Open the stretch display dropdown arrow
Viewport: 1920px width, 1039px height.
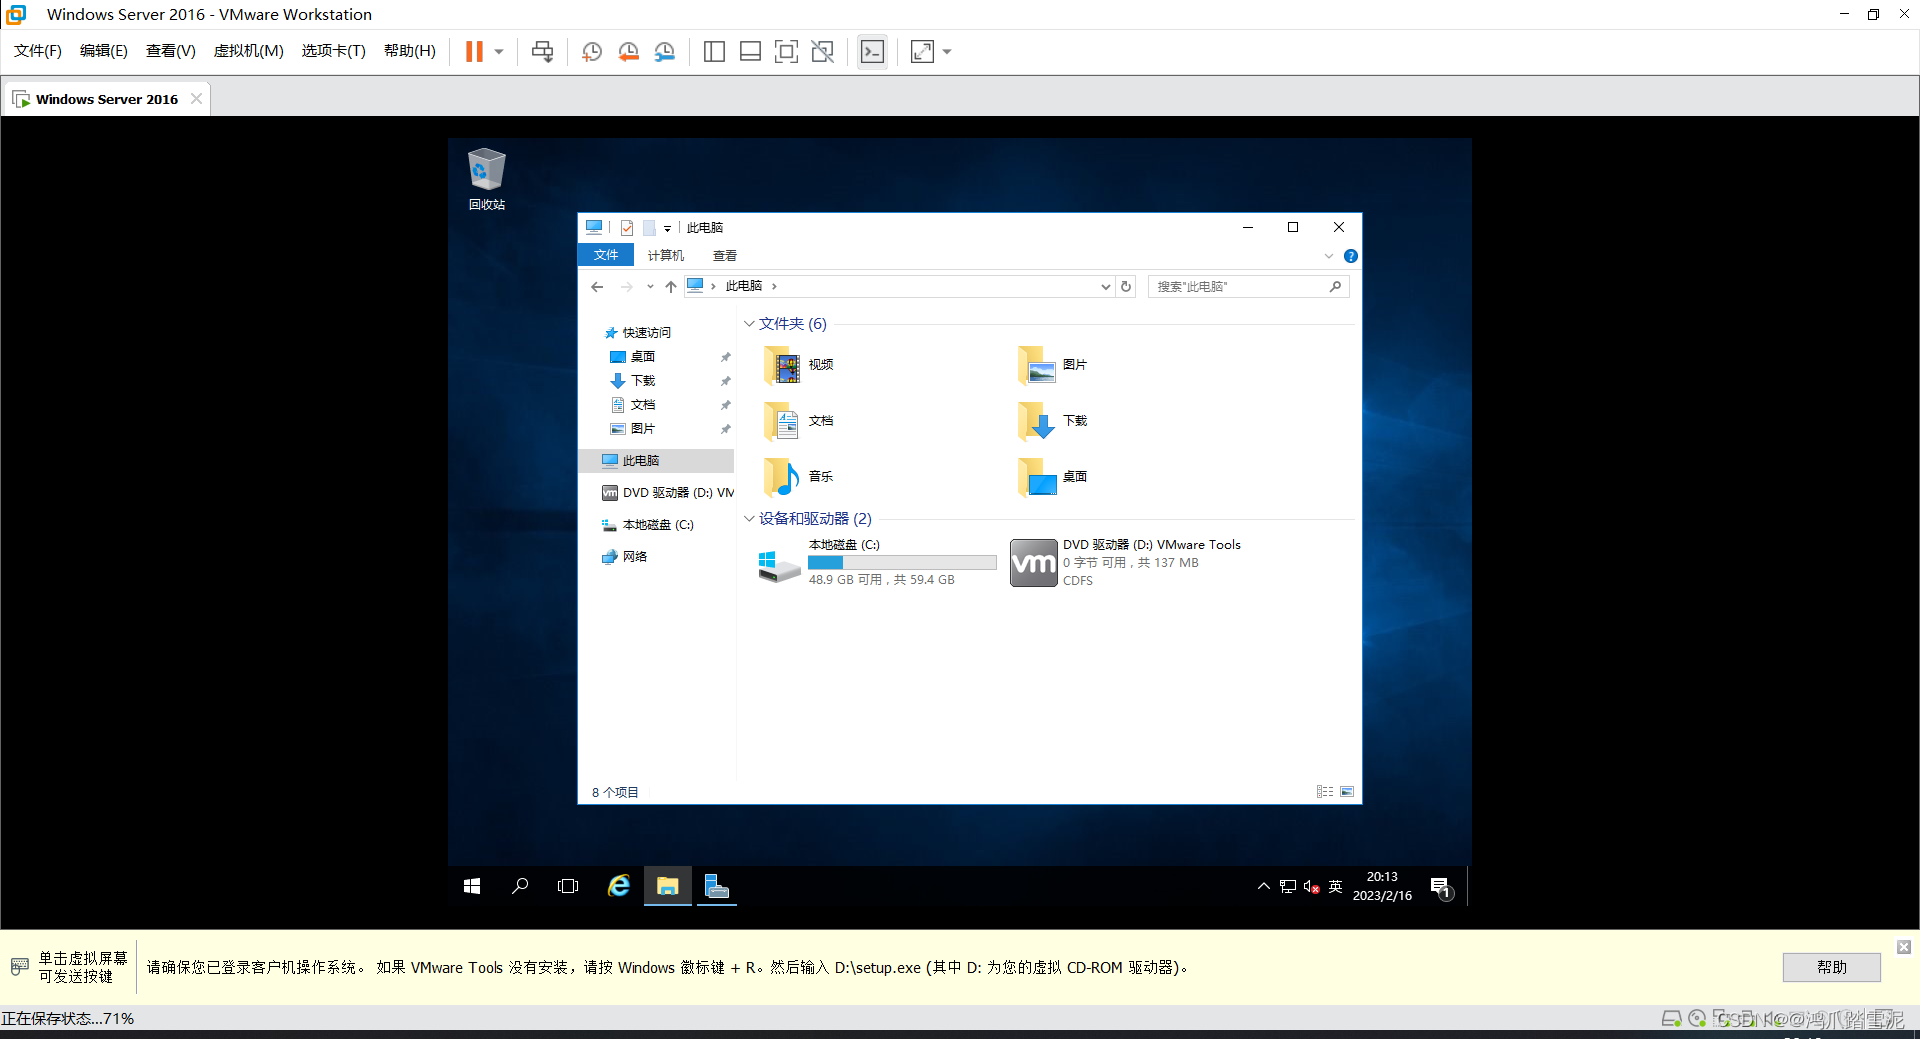[x=947, y=51]
